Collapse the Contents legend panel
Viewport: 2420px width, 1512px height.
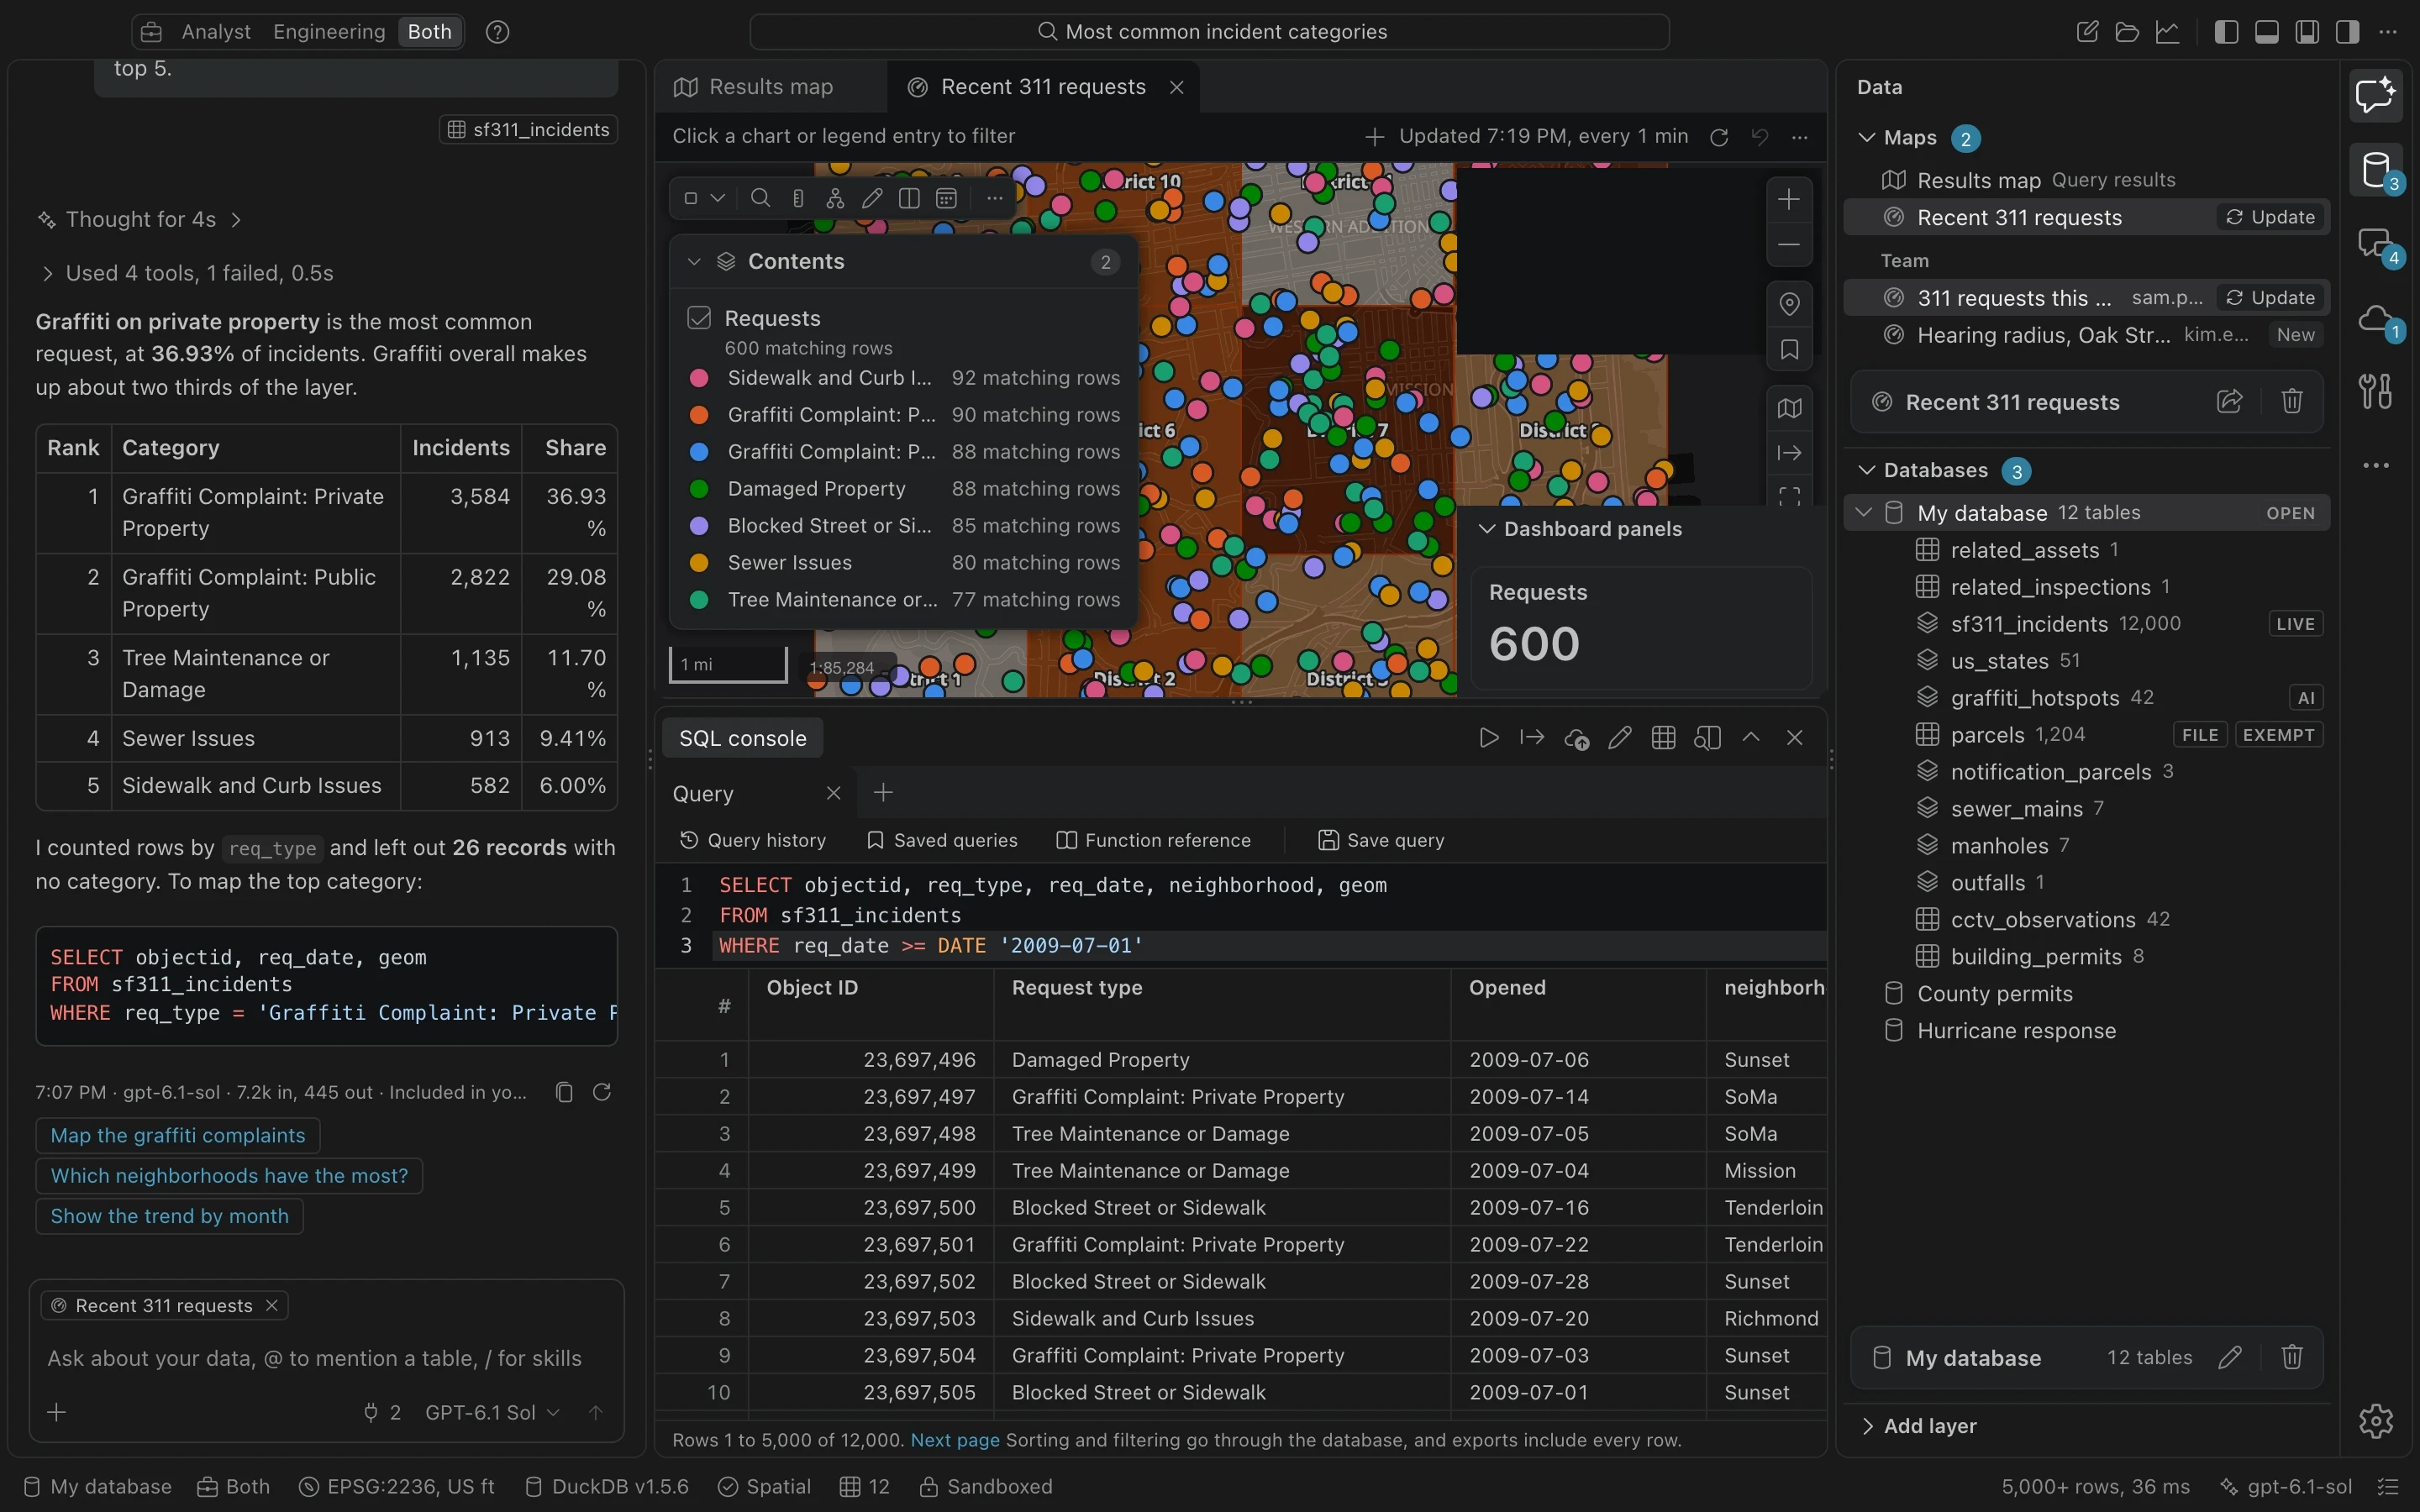694,261
